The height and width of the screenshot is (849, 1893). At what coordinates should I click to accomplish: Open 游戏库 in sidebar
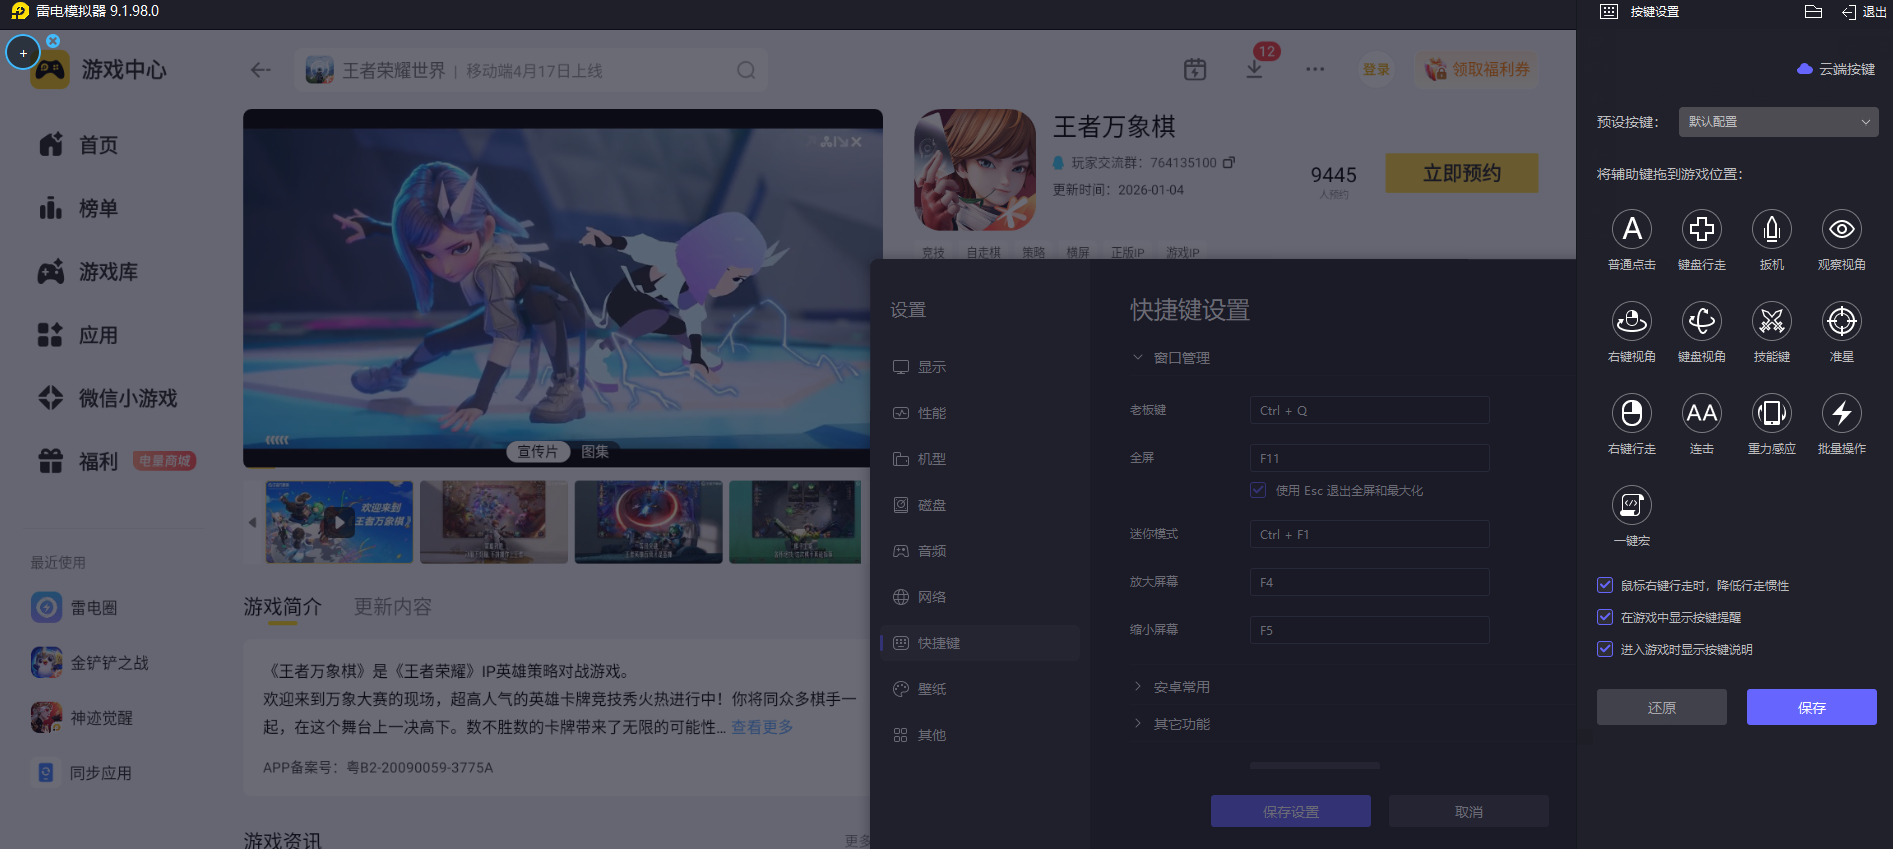pyautogui.click(x=90, y=272)
